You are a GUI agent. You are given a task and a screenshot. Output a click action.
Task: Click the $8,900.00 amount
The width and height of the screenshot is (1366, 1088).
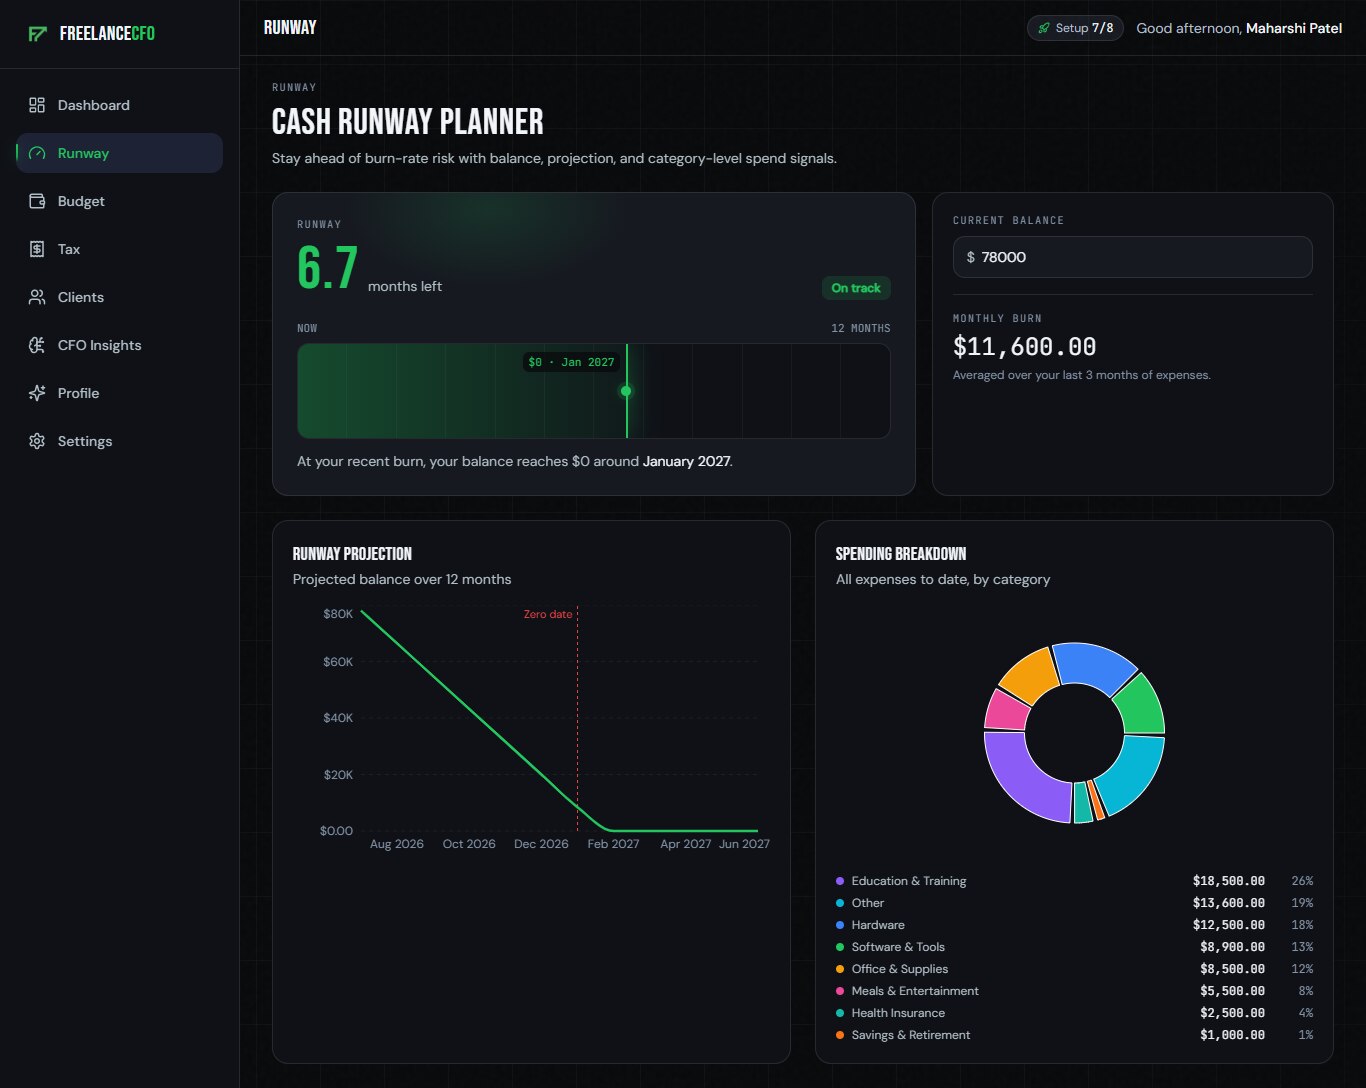(1233, 947)
